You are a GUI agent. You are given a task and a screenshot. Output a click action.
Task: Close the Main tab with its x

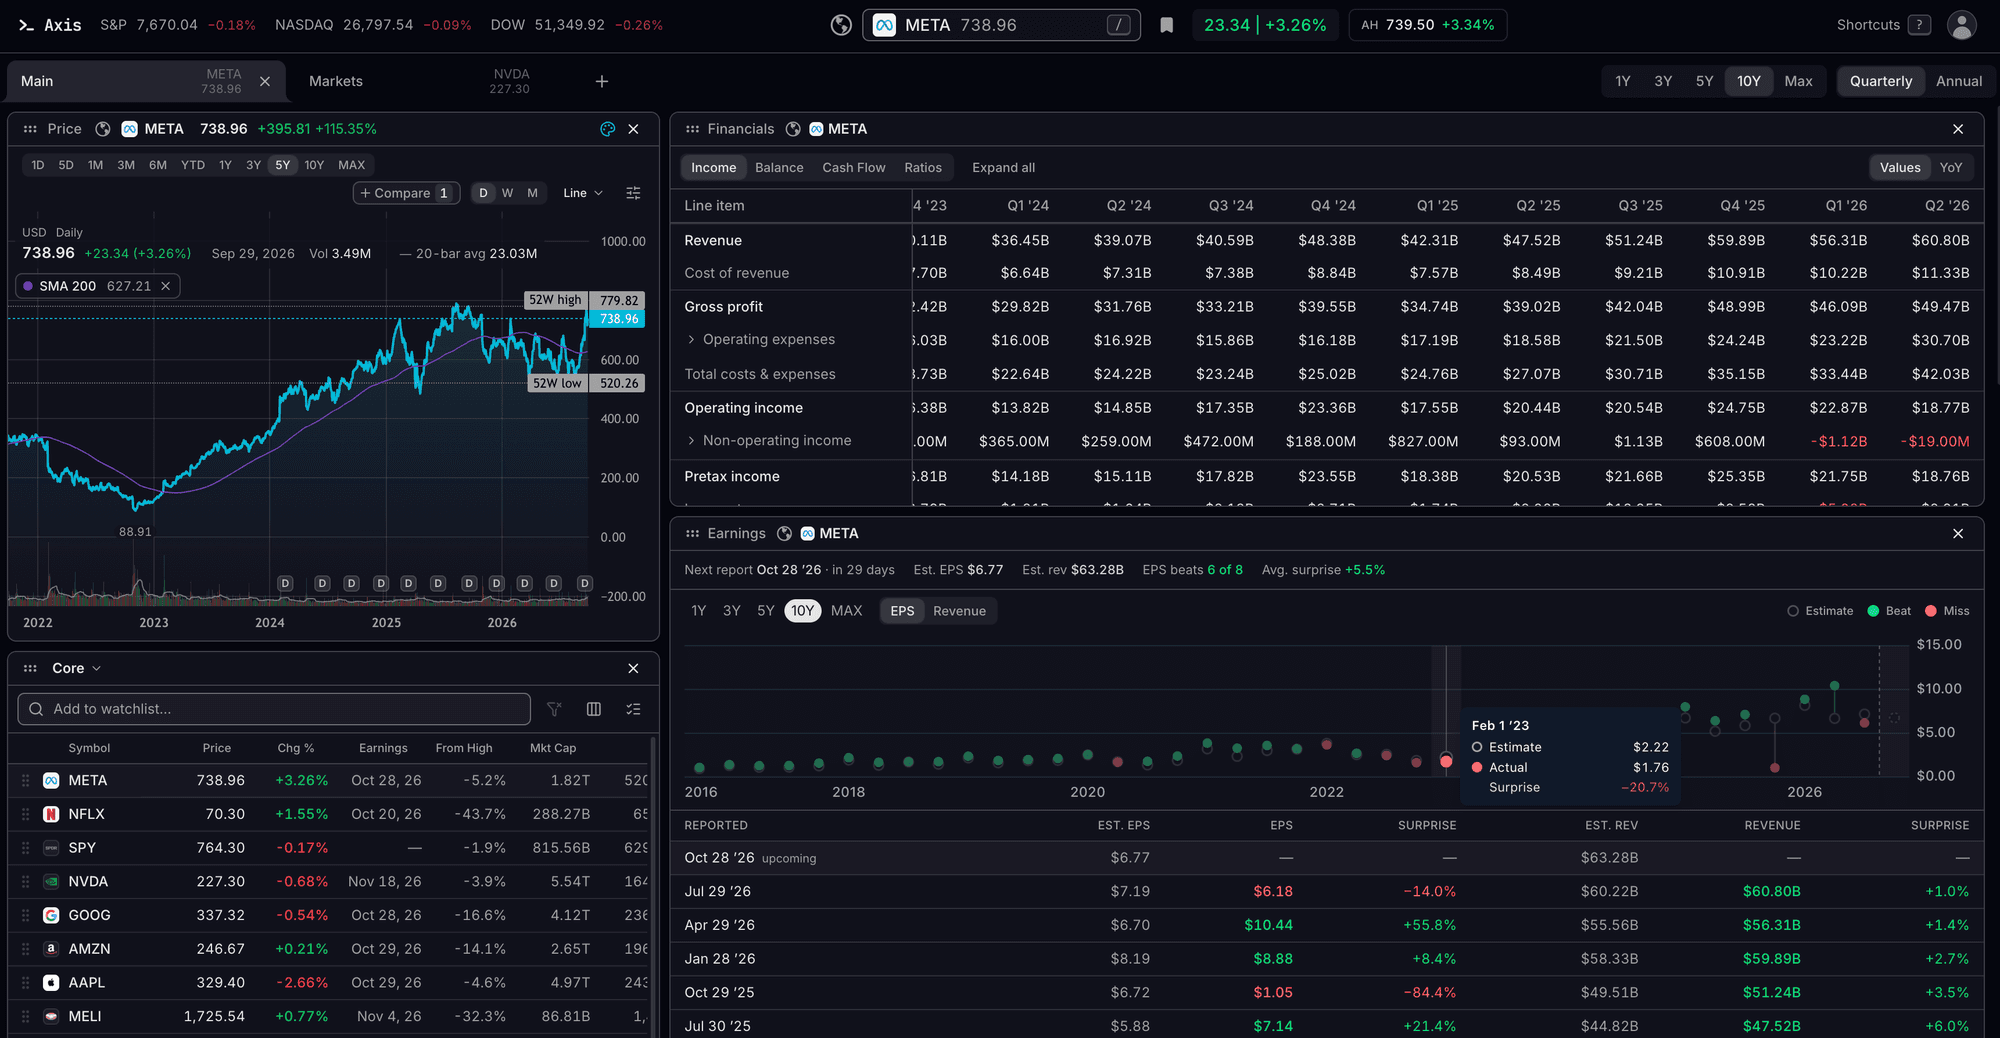click(265, 81)
